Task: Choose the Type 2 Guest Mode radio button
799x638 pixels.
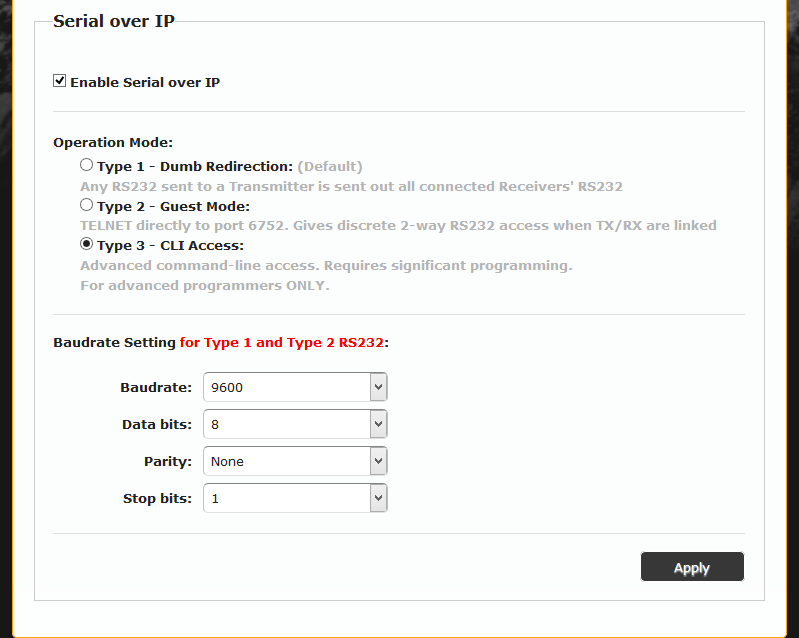Action: (x=87, y=205)
